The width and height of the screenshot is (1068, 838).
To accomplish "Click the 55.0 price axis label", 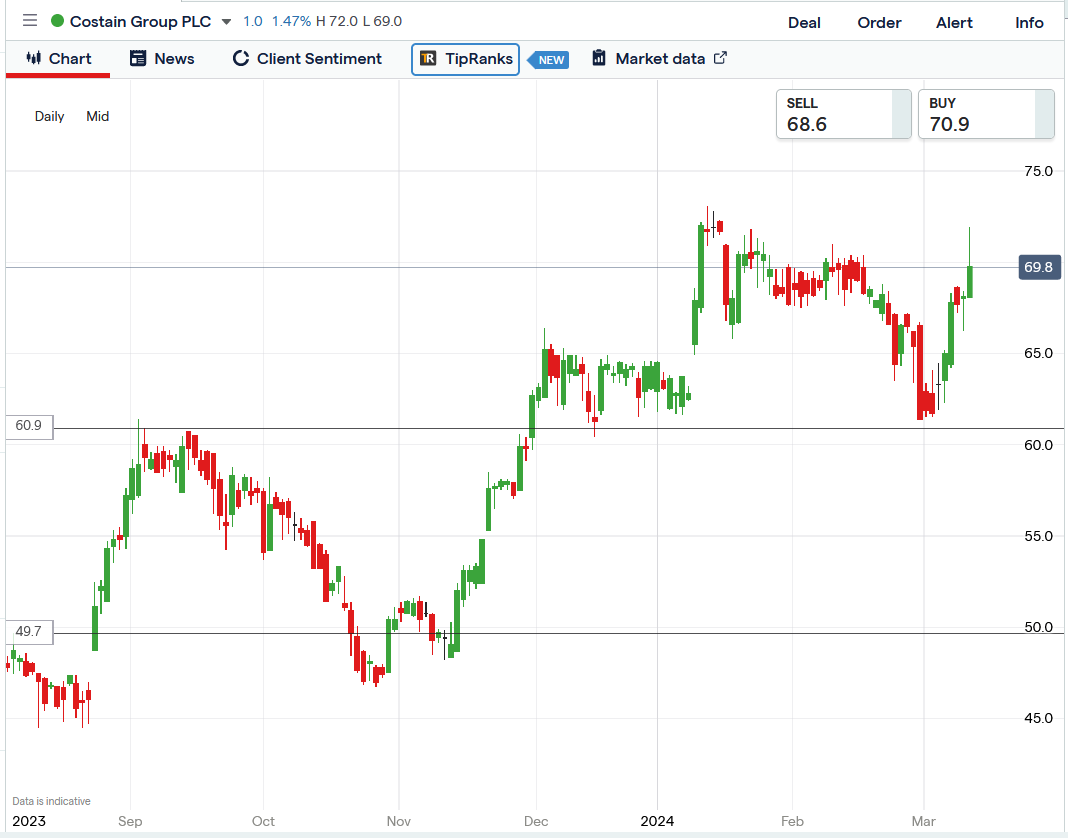I will (x=1038, y=536).
